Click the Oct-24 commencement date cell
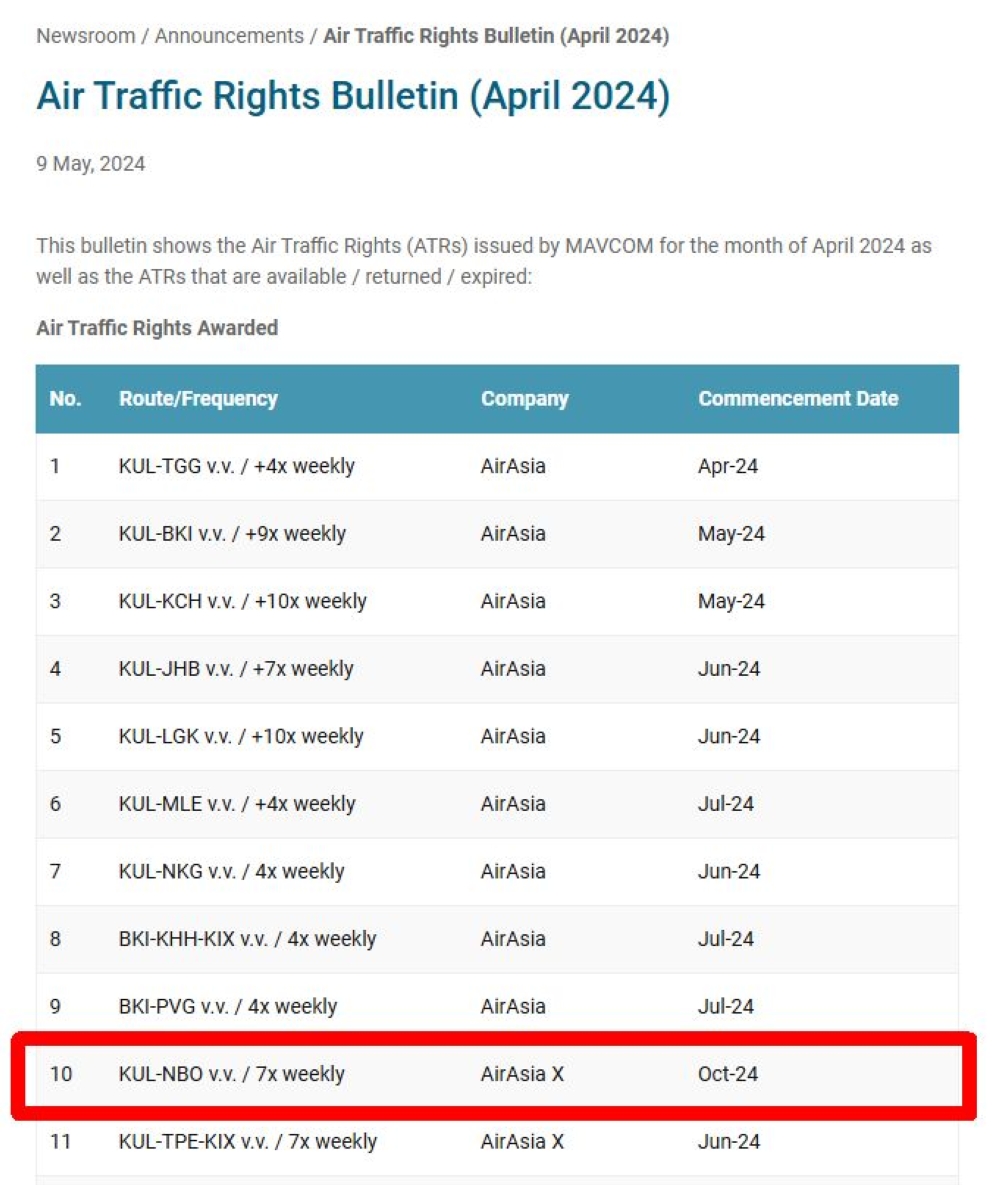The width and height of the screenshot is (1000, 1185). 727,1074
